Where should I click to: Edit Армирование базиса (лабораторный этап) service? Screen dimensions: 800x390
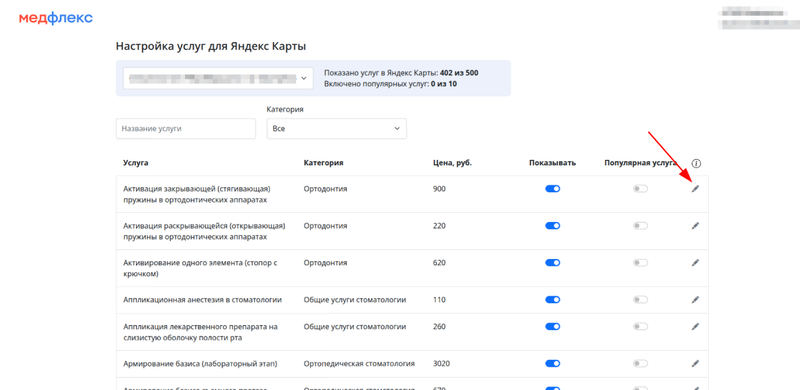pos(695,363)
